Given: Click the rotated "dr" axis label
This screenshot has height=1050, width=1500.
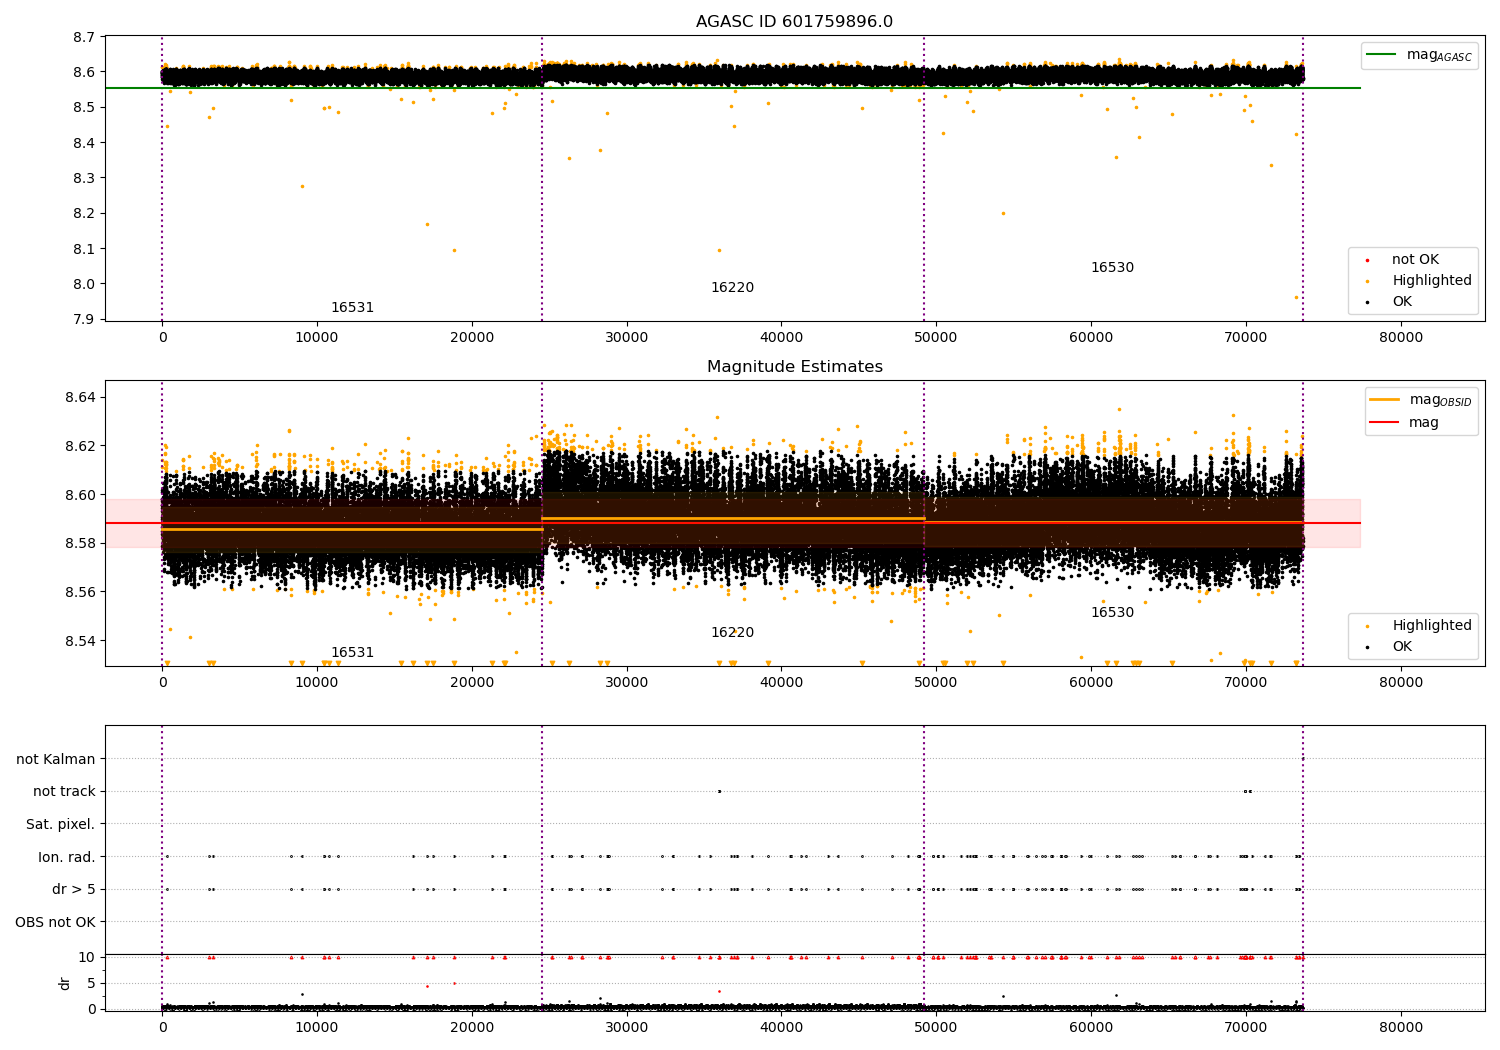Looking at the screenshot, I should 65,983.
